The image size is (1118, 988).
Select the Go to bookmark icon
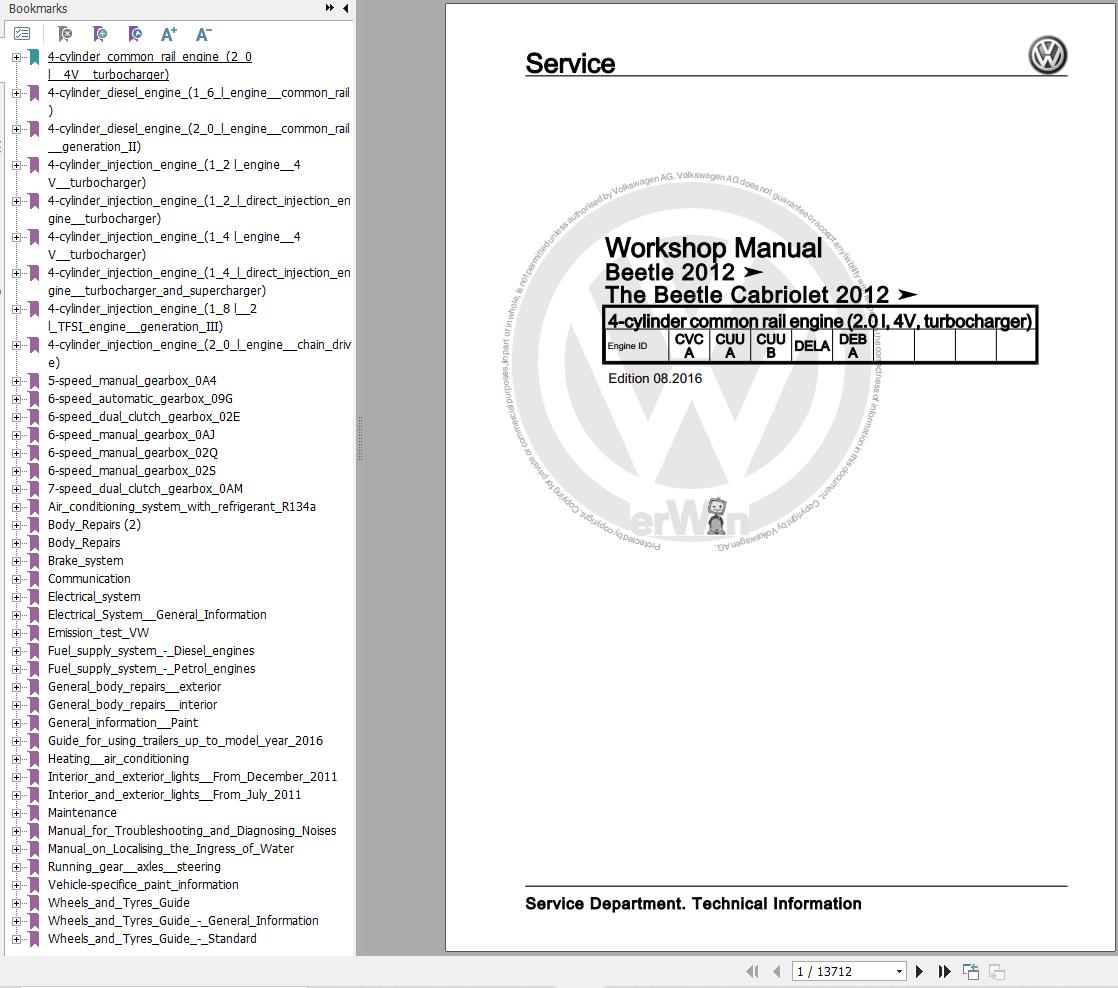[134, 34]
